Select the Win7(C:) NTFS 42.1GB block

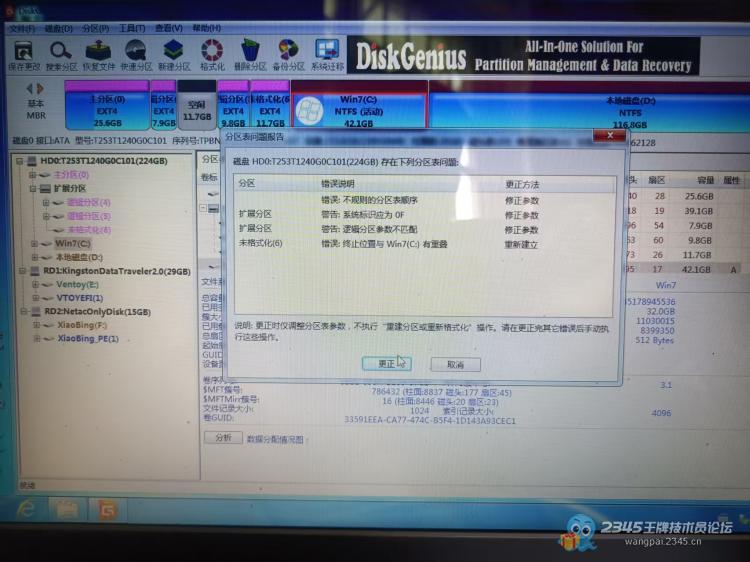click(x=359, y=106)
